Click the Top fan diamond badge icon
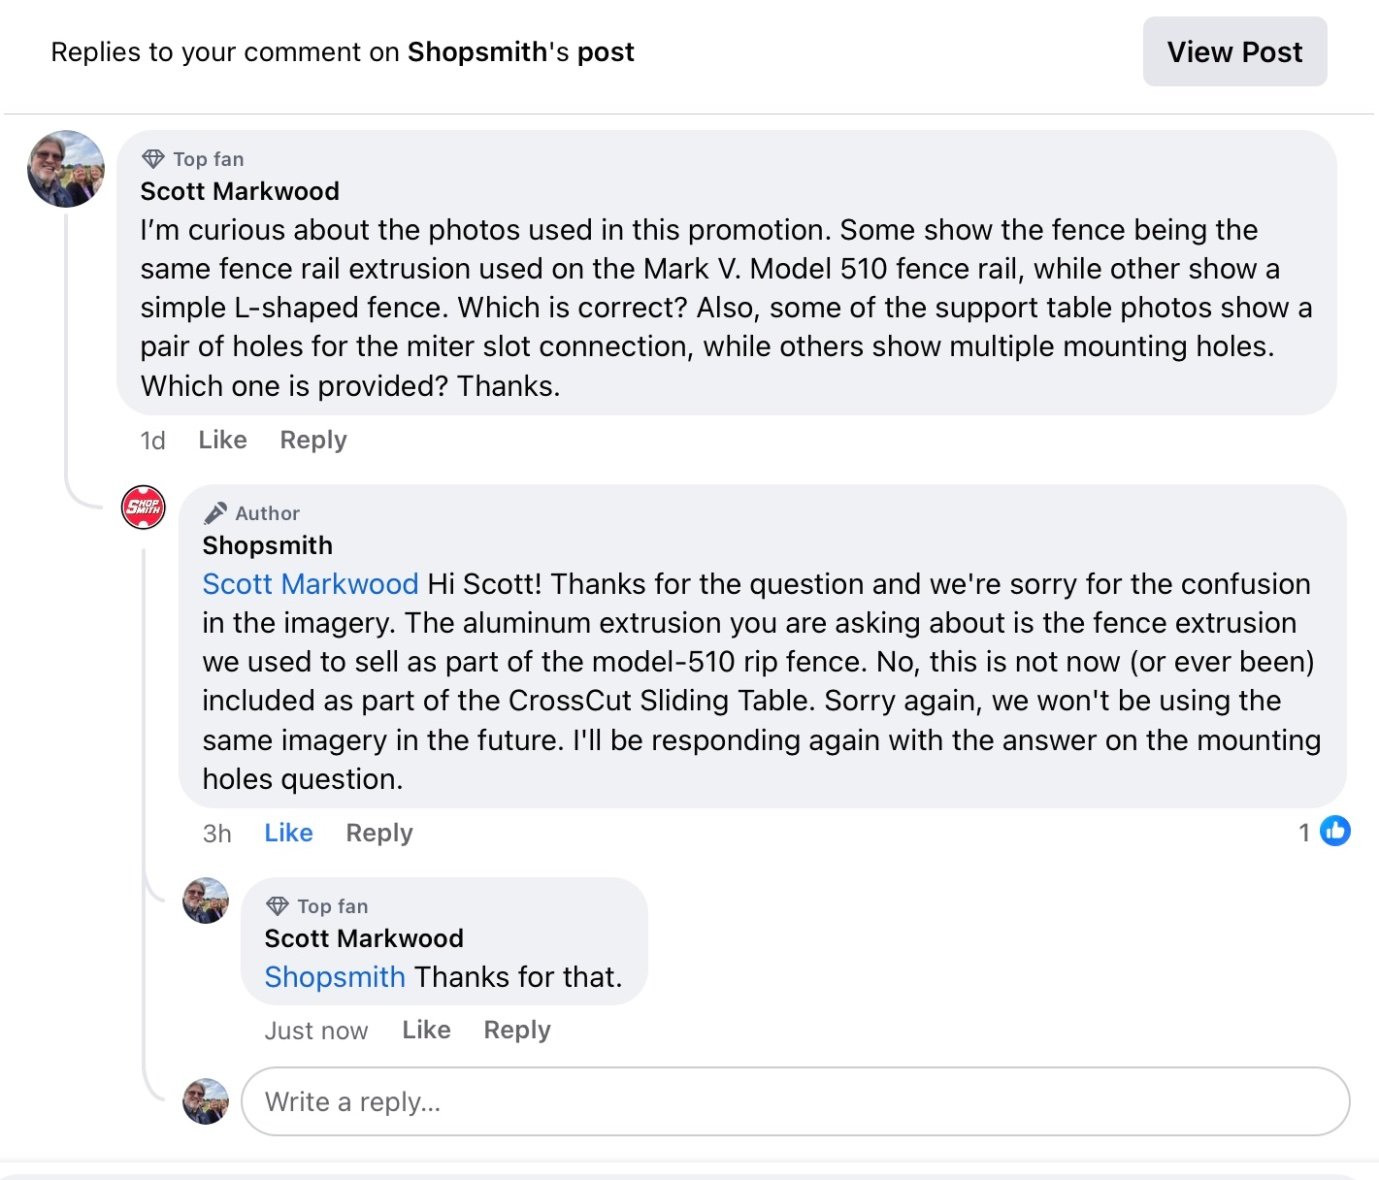Viewport: 1379px width, 1180px height. pyautogui.click(x=153, y=159)
